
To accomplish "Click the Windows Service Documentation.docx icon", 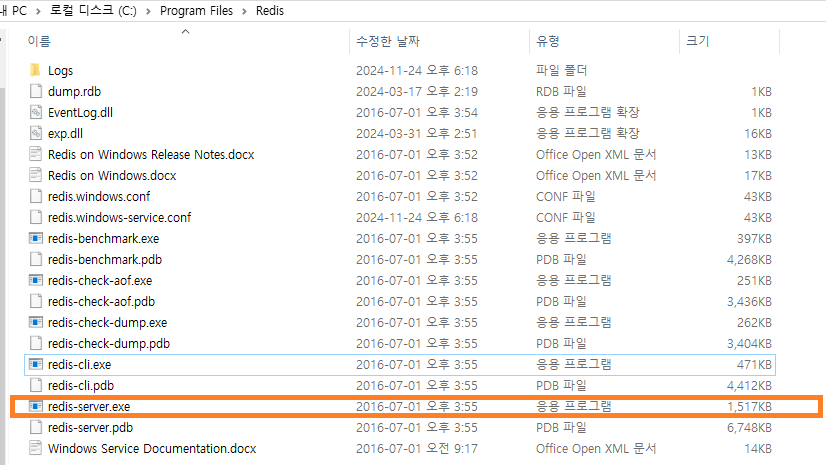I will [35, 449].
